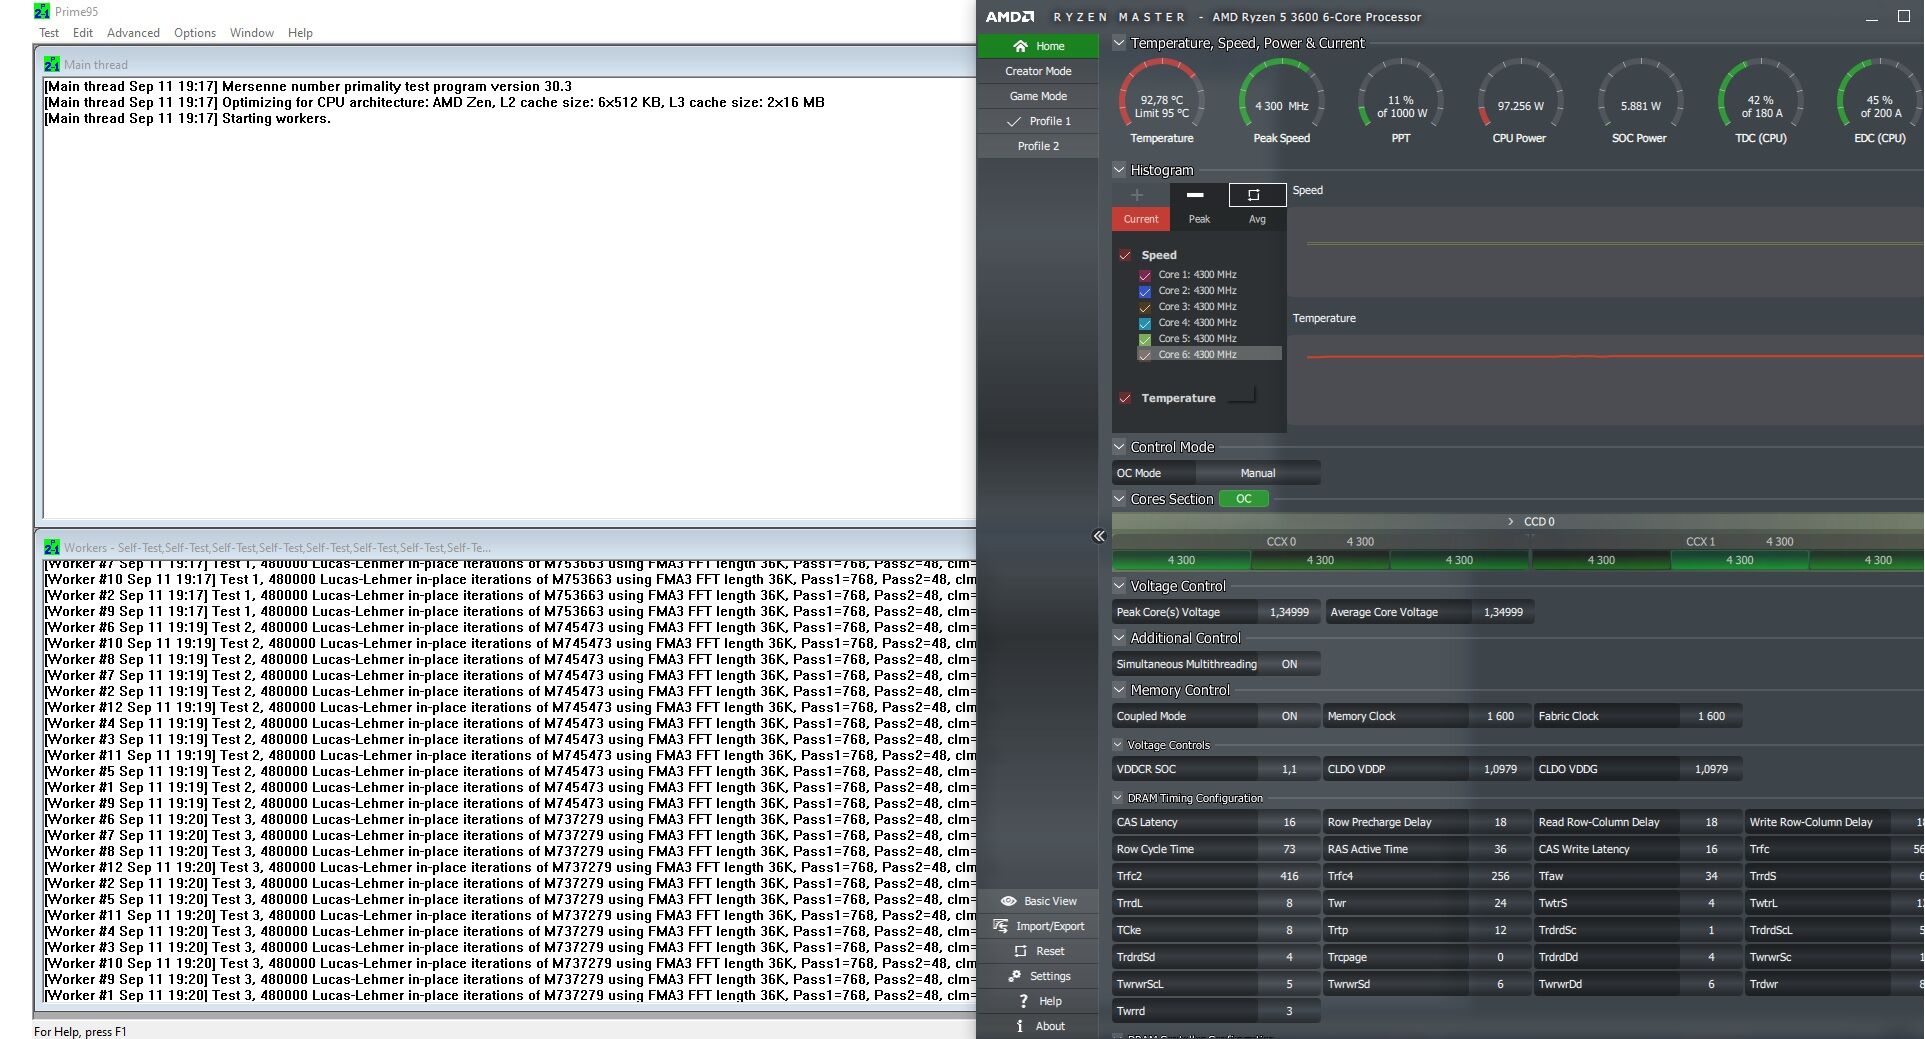Click the histogram plus icon
This screenshot has height=1039, width=1925.
tap(1137, 195)
